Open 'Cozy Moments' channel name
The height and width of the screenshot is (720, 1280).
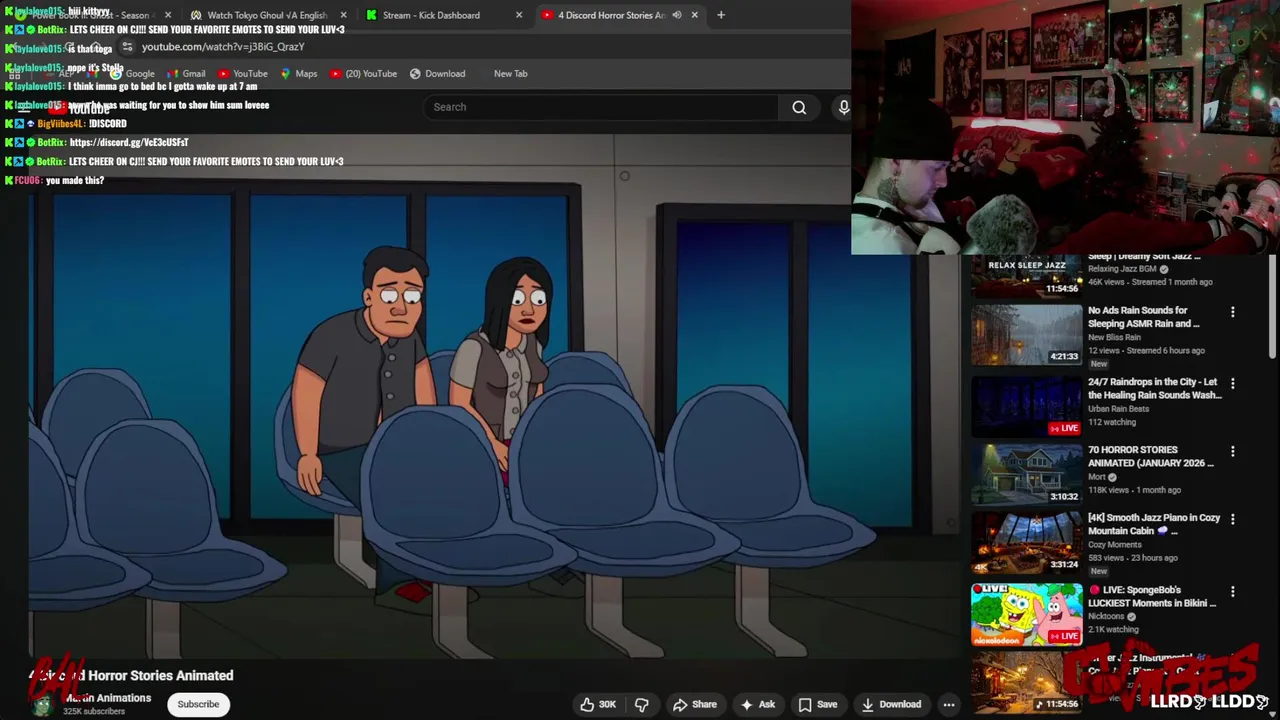tap(1115, 545)
